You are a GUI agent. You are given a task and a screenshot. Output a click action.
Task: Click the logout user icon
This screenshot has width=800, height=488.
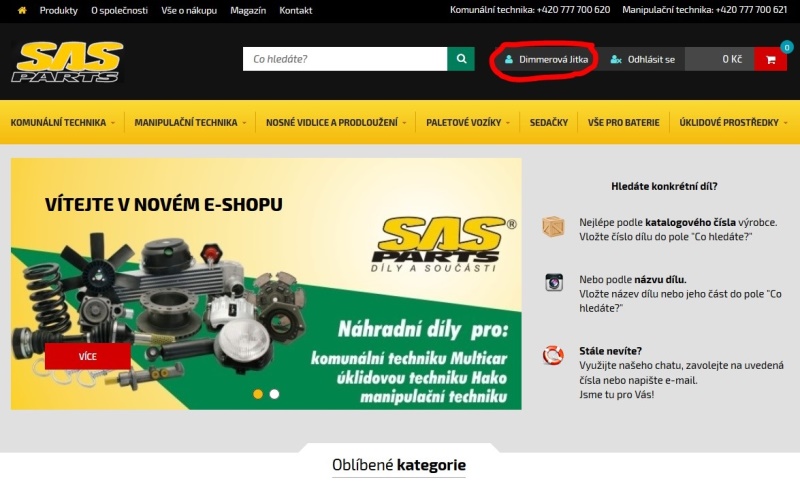616,59
